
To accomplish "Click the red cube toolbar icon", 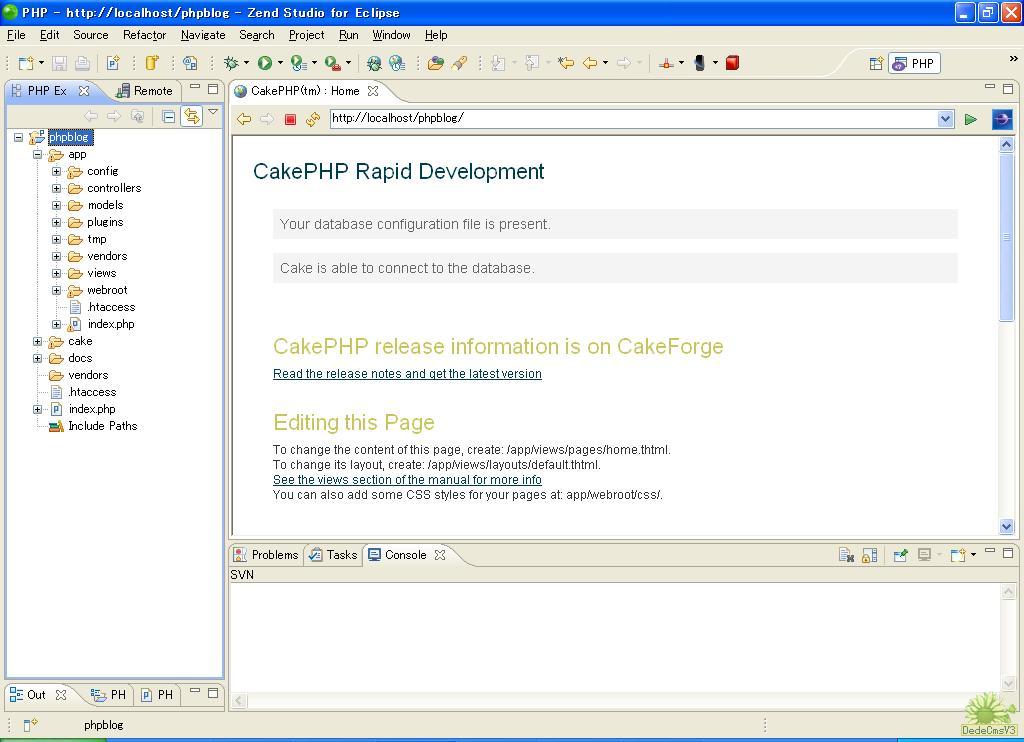I will coord(732,63).
